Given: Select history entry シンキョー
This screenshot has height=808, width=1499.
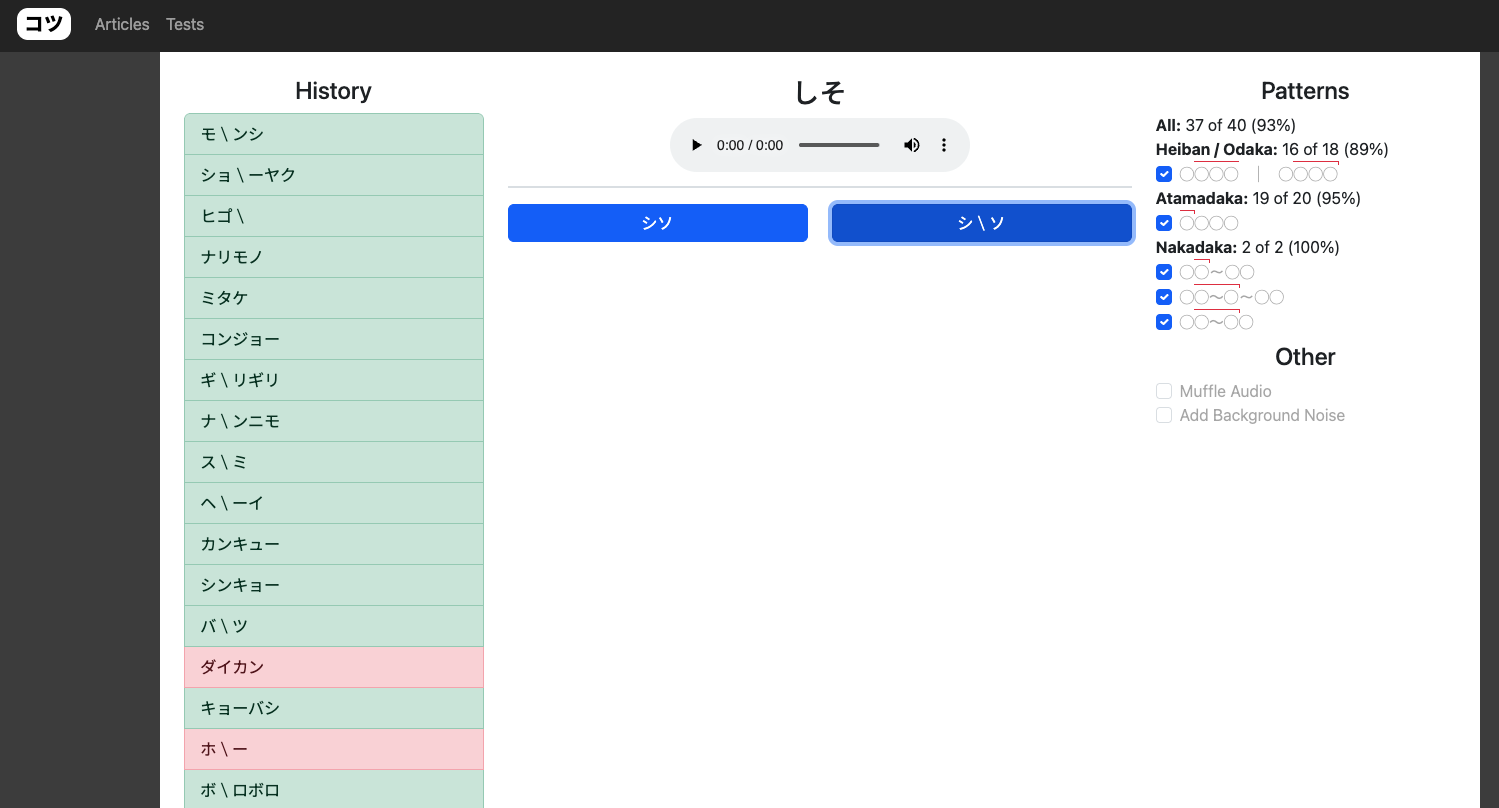Looking at the screenshot, I should [334, 585].
